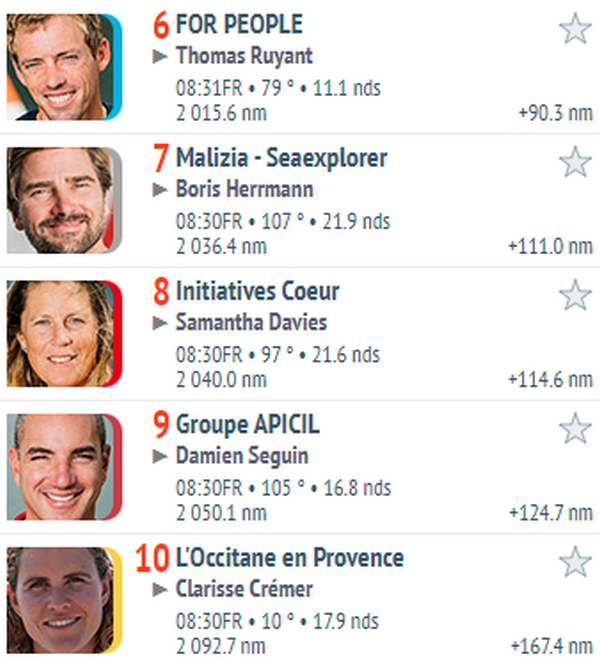Star the Groupe APICIL boat
The height and width of the screenshot is (664, 600).
575,428
